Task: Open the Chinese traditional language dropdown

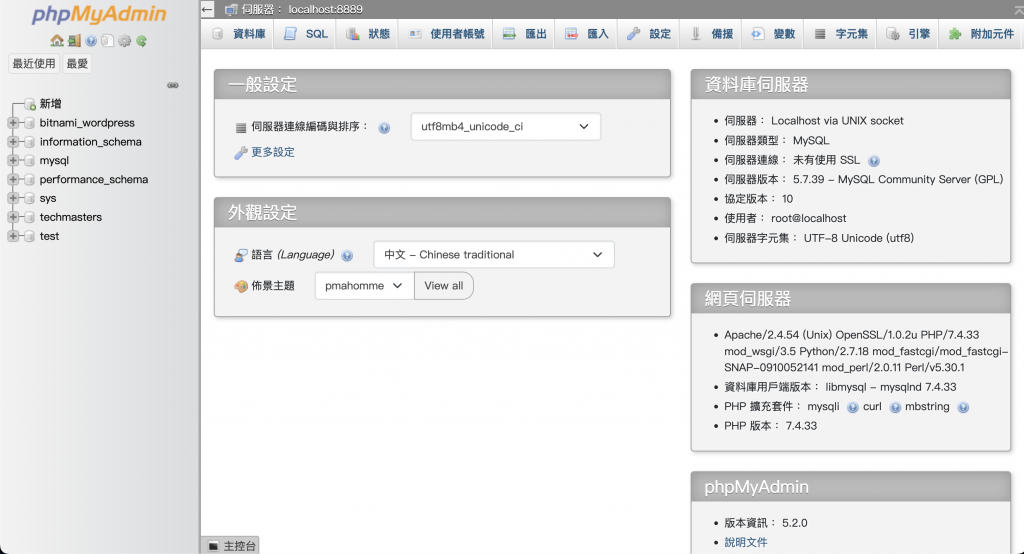Action: [x=494, y=255]
